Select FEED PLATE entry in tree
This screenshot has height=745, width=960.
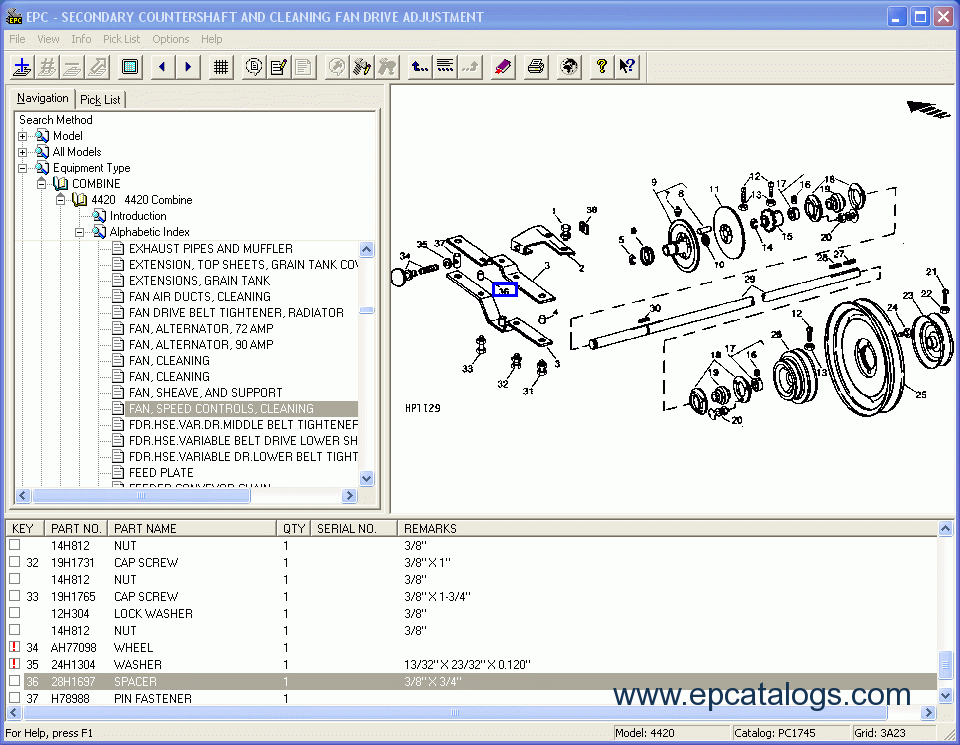click(x=161, y=473)
